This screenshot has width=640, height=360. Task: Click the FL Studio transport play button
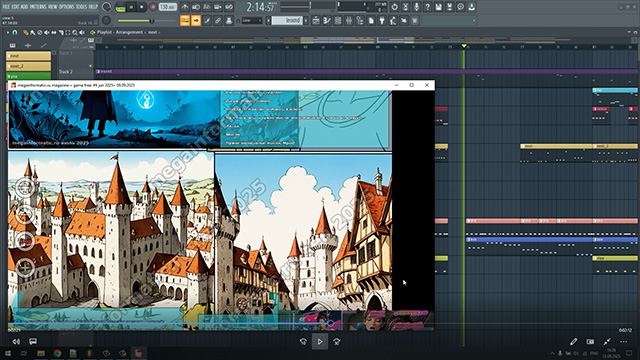coord(131,7)
